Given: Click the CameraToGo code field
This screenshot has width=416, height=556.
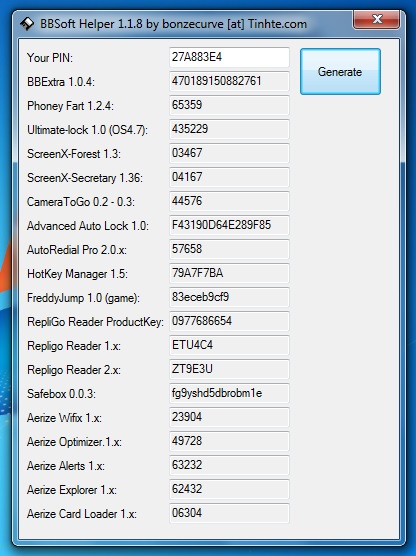Looking at the screenshot, I should tap(229, 201).
